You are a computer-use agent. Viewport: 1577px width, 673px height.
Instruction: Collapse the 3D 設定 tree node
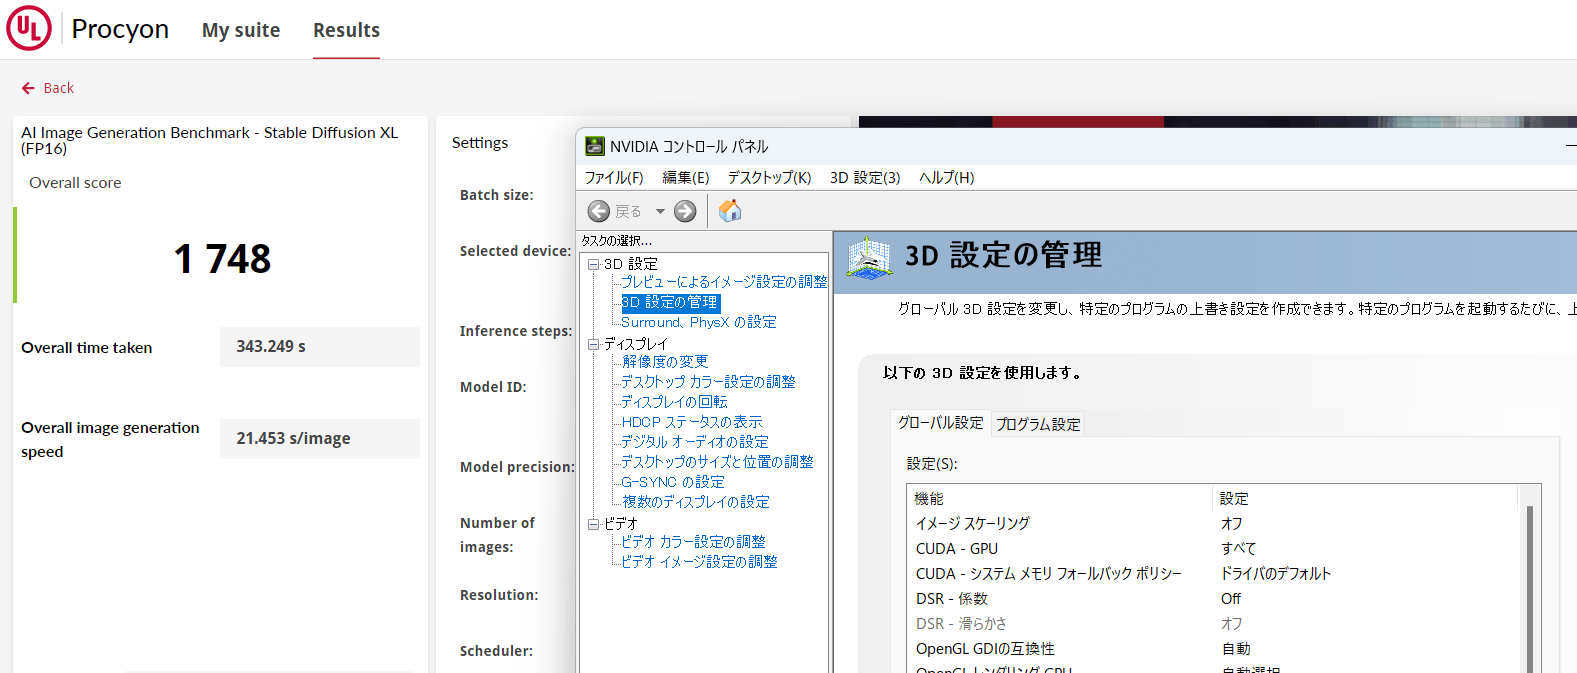click(x=593, y=264)
